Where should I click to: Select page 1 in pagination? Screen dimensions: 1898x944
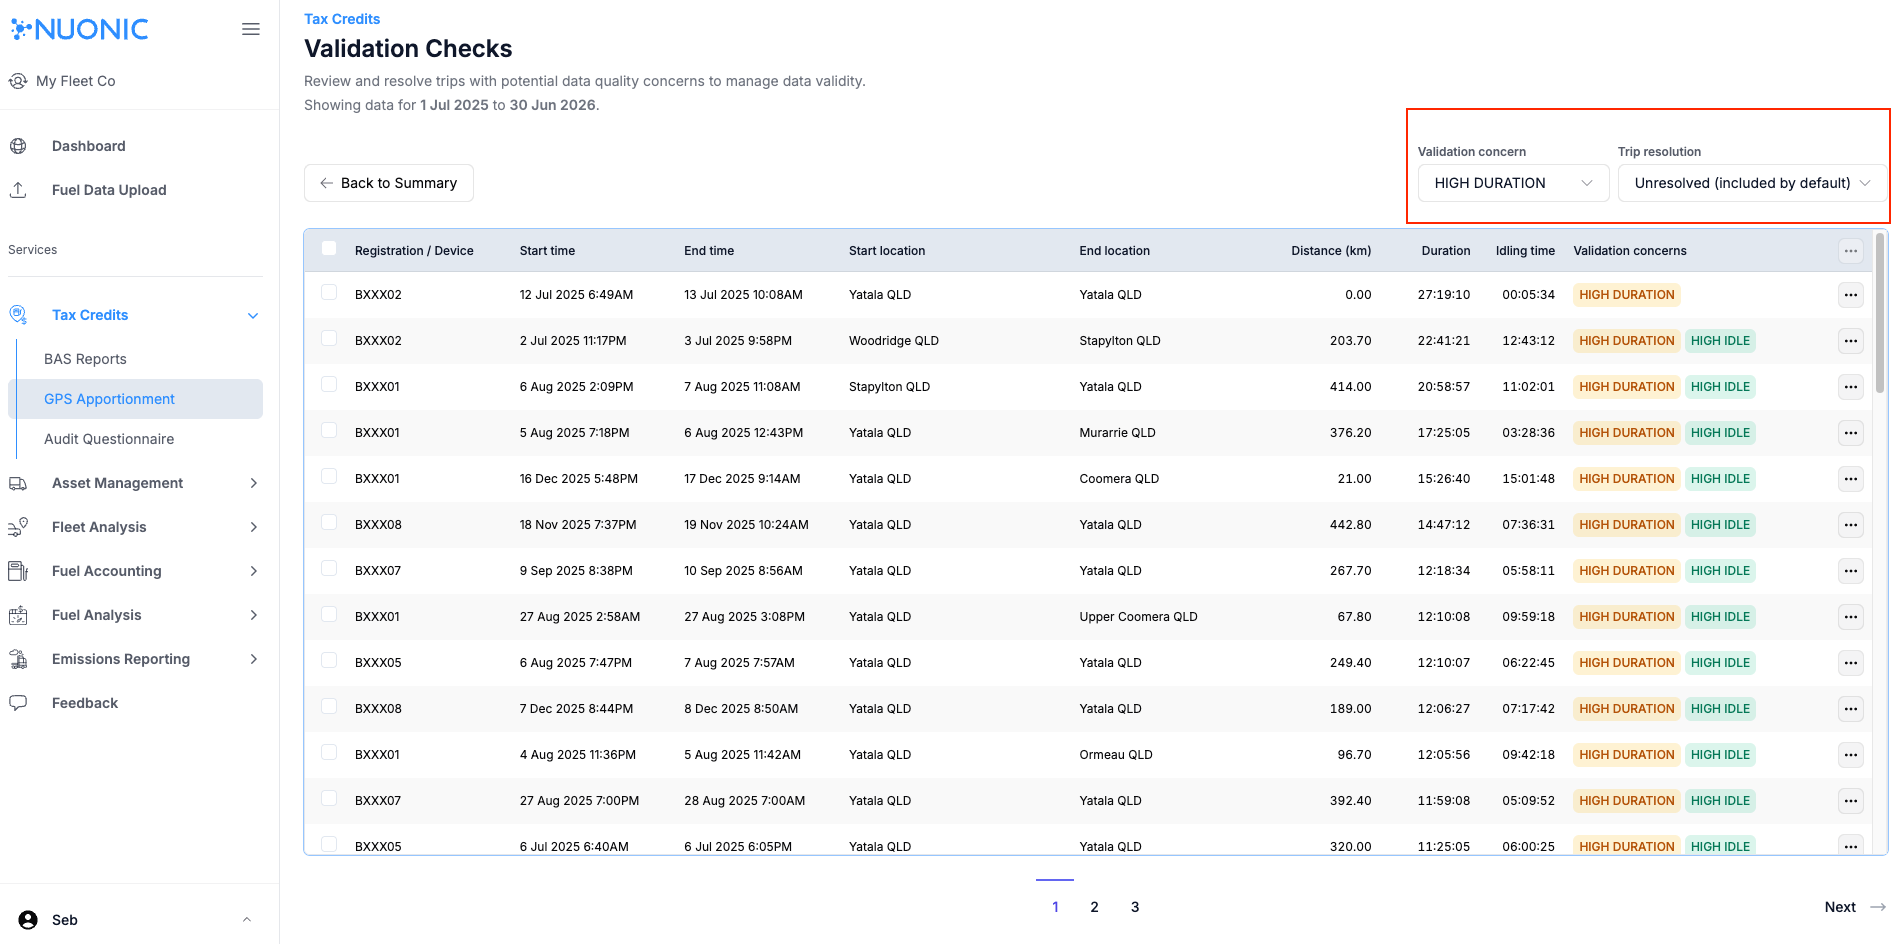pos(1055,907)
